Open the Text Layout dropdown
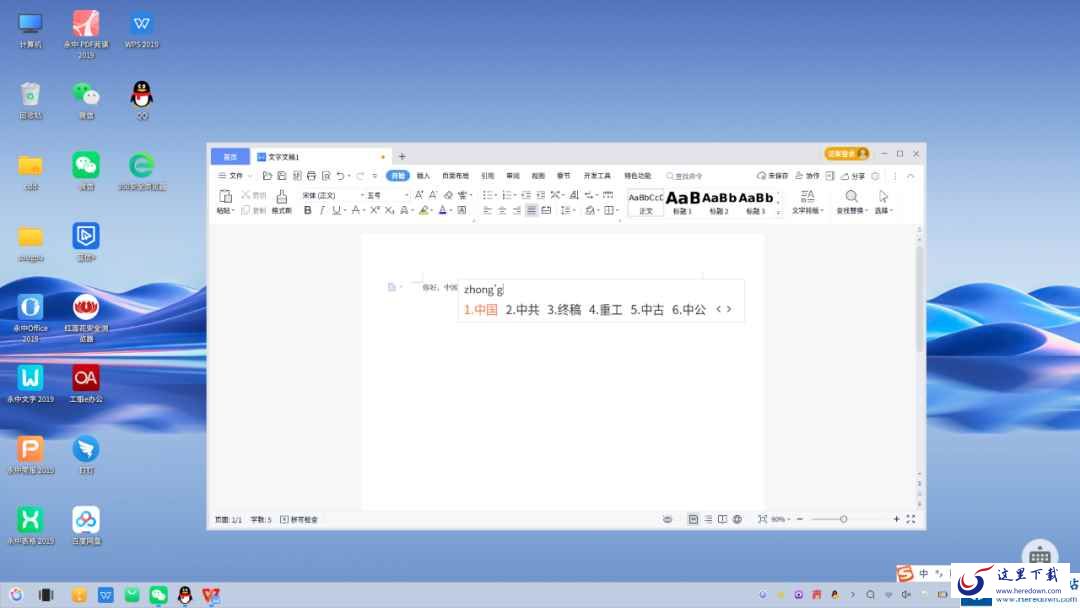The height and width of the screenshot is (608, 1080). 807,211
